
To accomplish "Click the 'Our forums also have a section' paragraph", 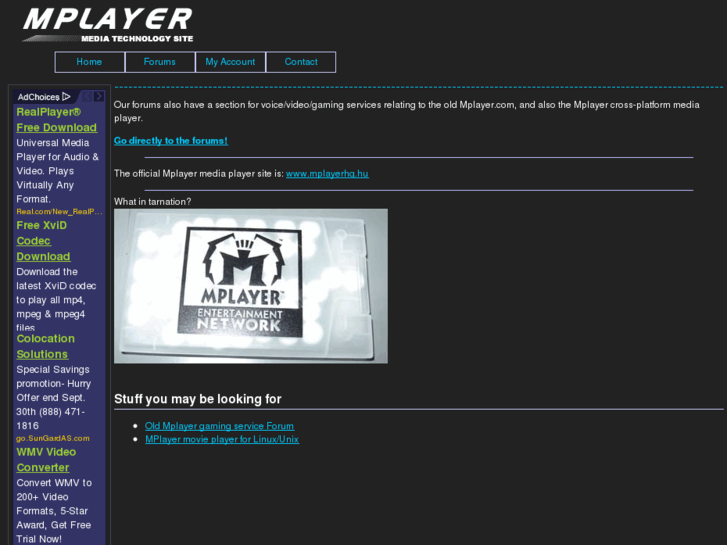I will tap(407, 111).
